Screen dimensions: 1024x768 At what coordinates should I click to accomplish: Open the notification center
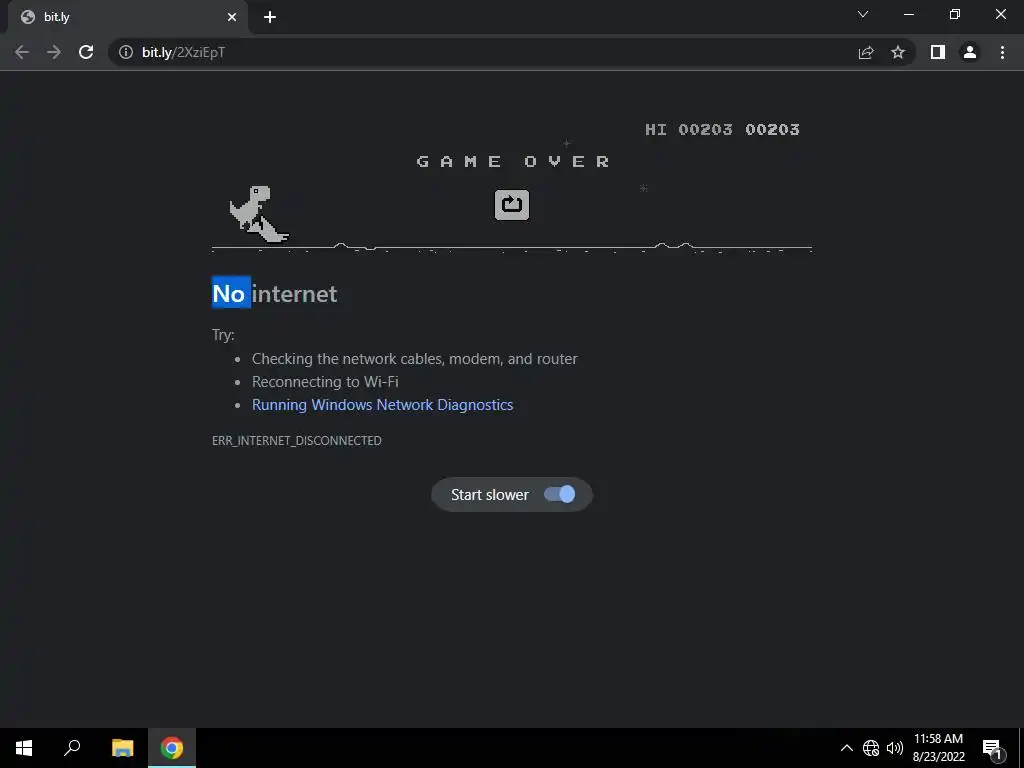tap(992, 748)
